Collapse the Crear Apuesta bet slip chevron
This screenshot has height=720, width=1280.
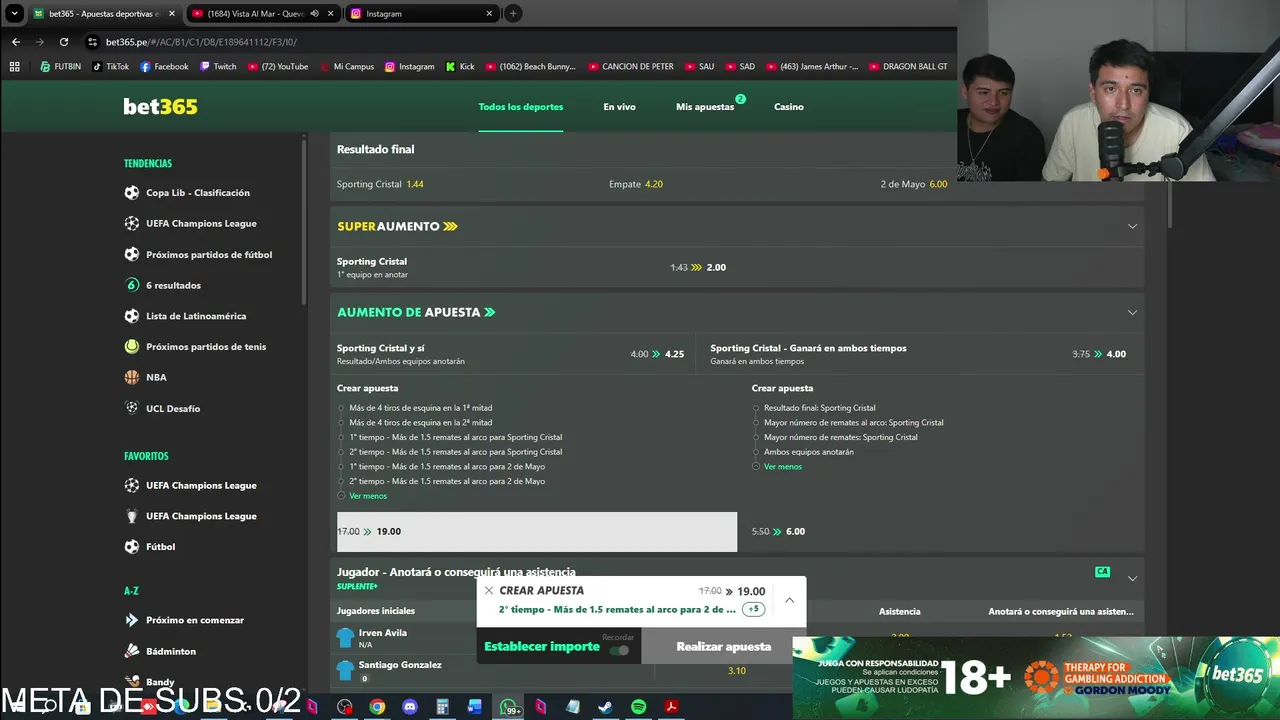coord(789,600)
